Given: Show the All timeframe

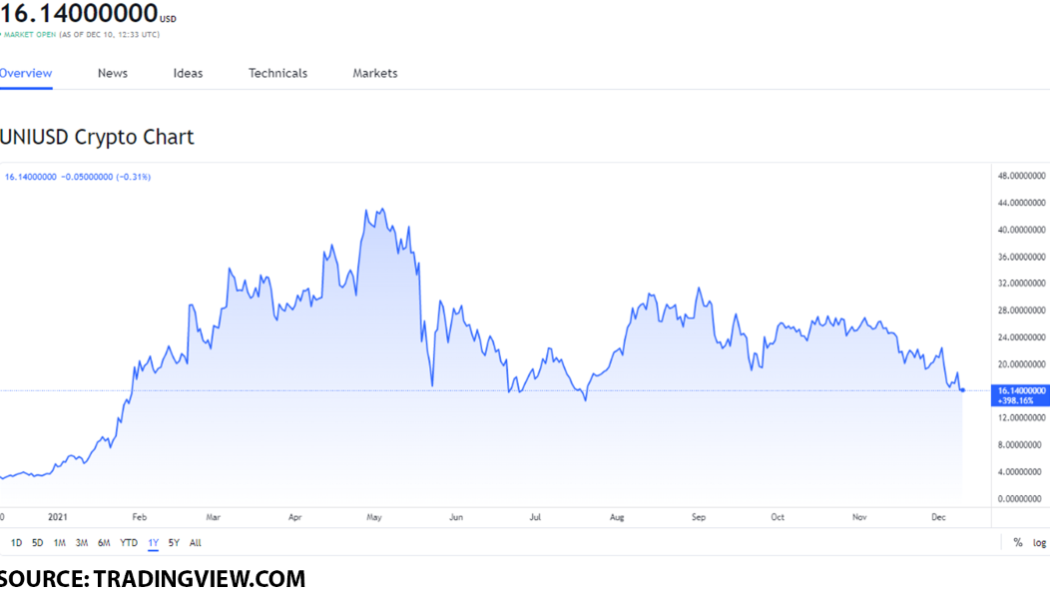Looking at the screenshot, I should [x=194, y=542].
